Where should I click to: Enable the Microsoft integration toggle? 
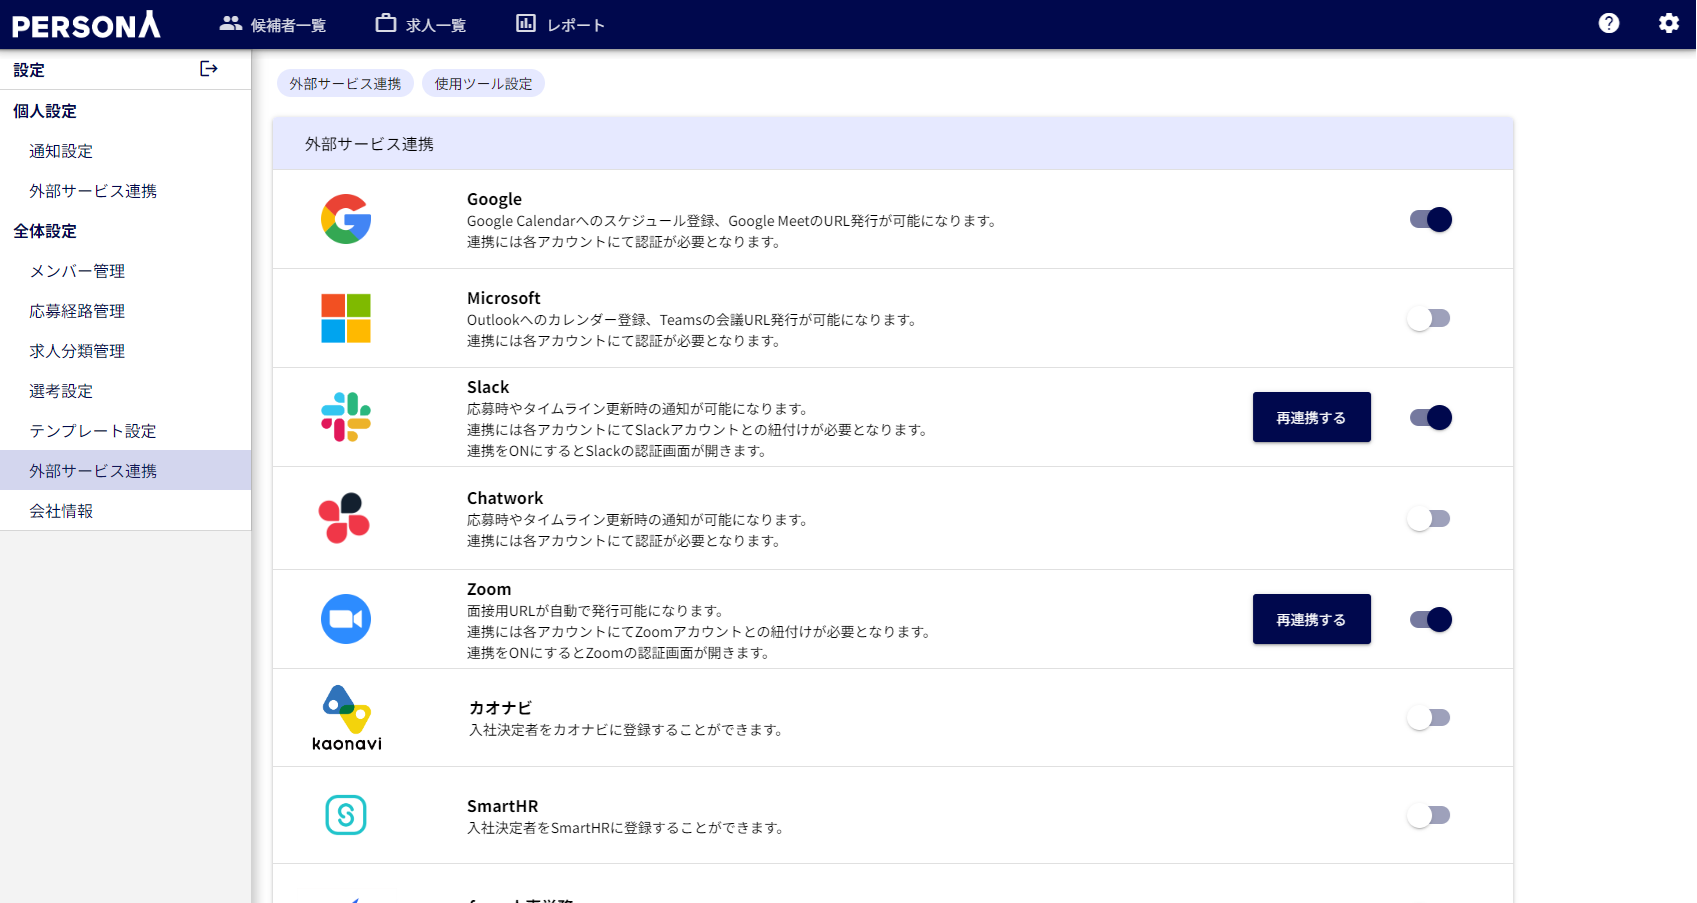[1428, 318]
